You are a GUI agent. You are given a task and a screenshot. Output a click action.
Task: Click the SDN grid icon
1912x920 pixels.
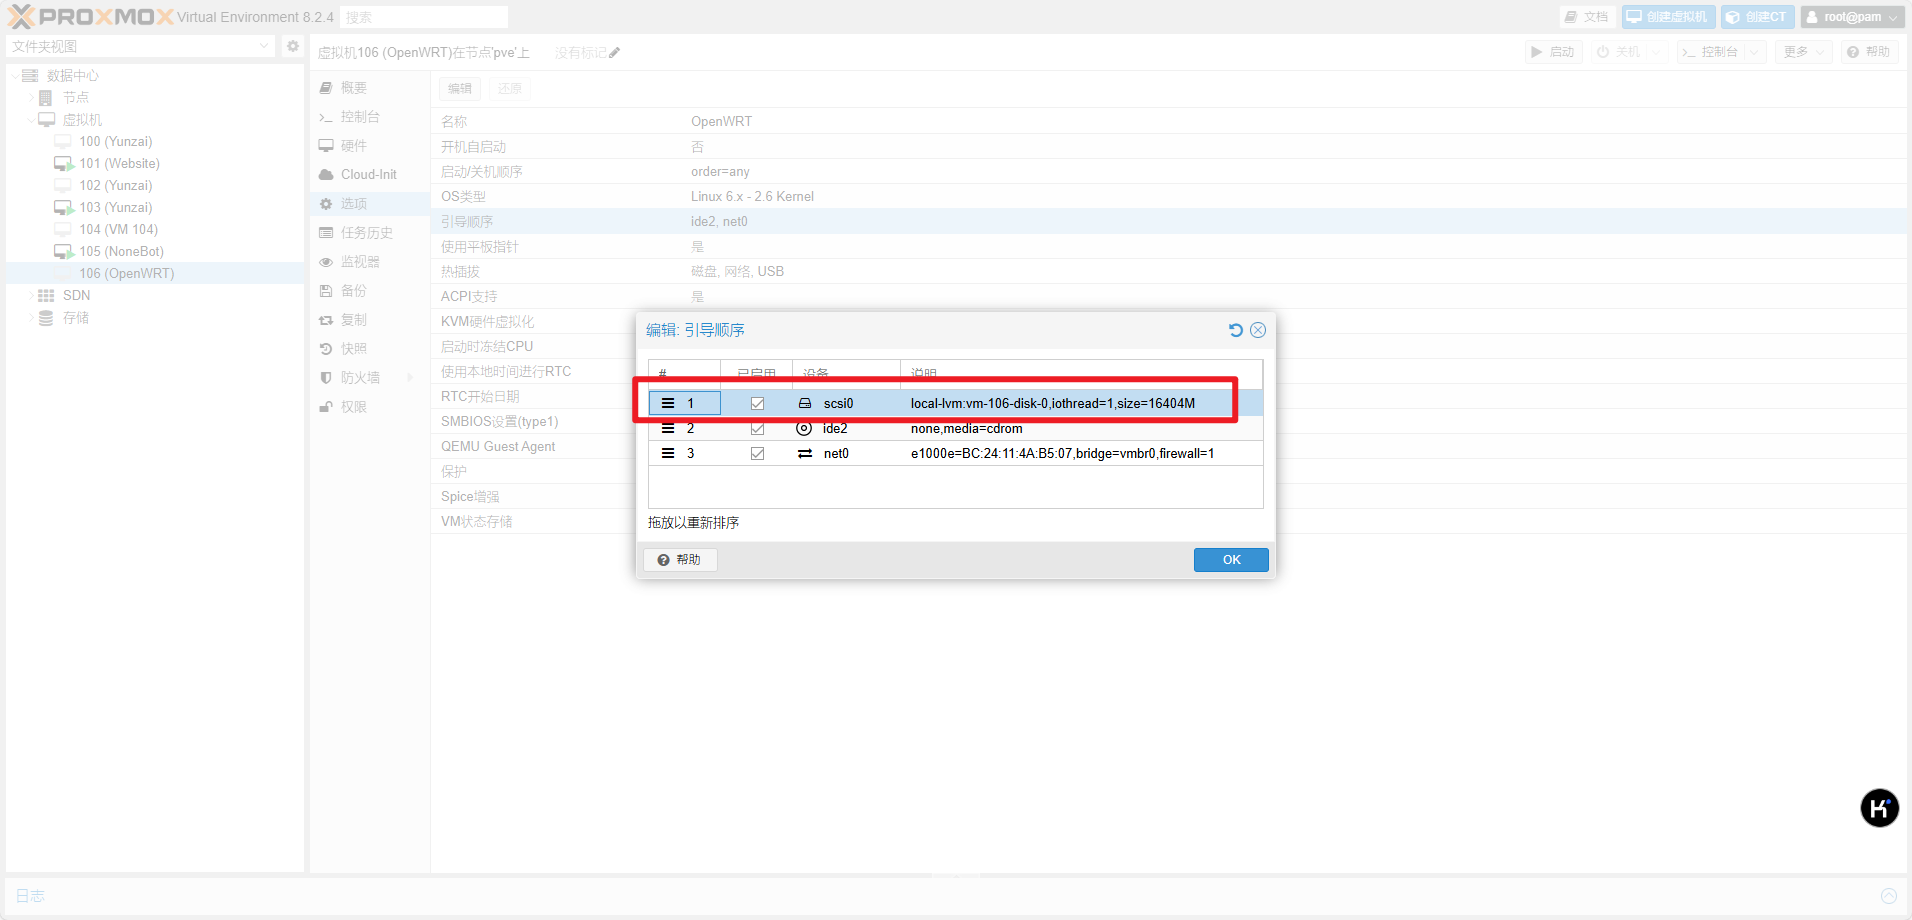(x=46, y=296)
